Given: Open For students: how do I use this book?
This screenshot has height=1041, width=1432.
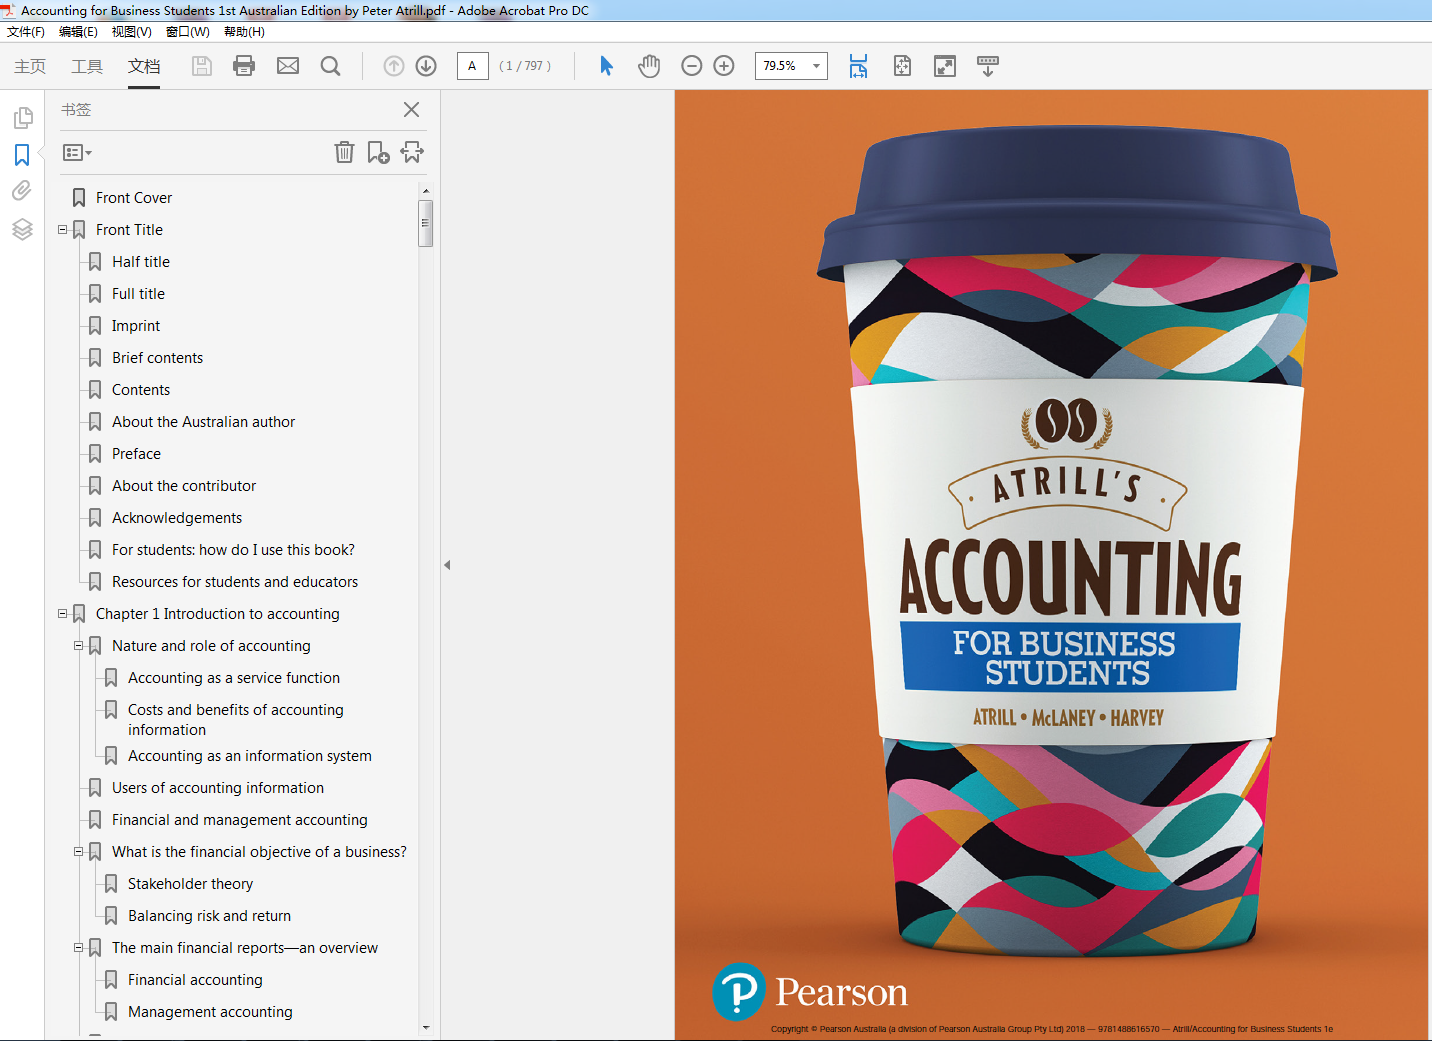Looking at the screenshot, I should [233, 550].
